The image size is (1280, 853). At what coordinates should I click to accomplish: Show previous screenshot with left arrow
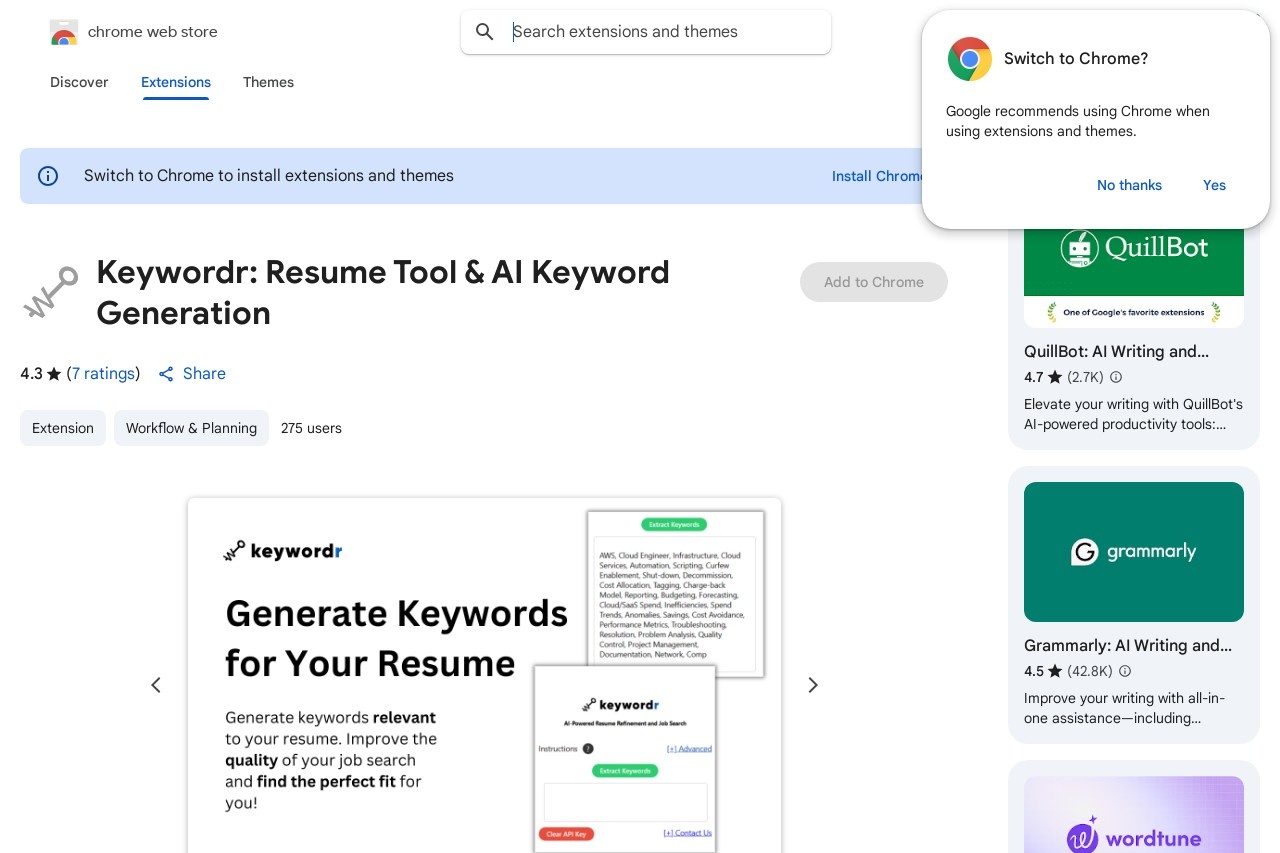pyautogui.click(x=156, y=685)
